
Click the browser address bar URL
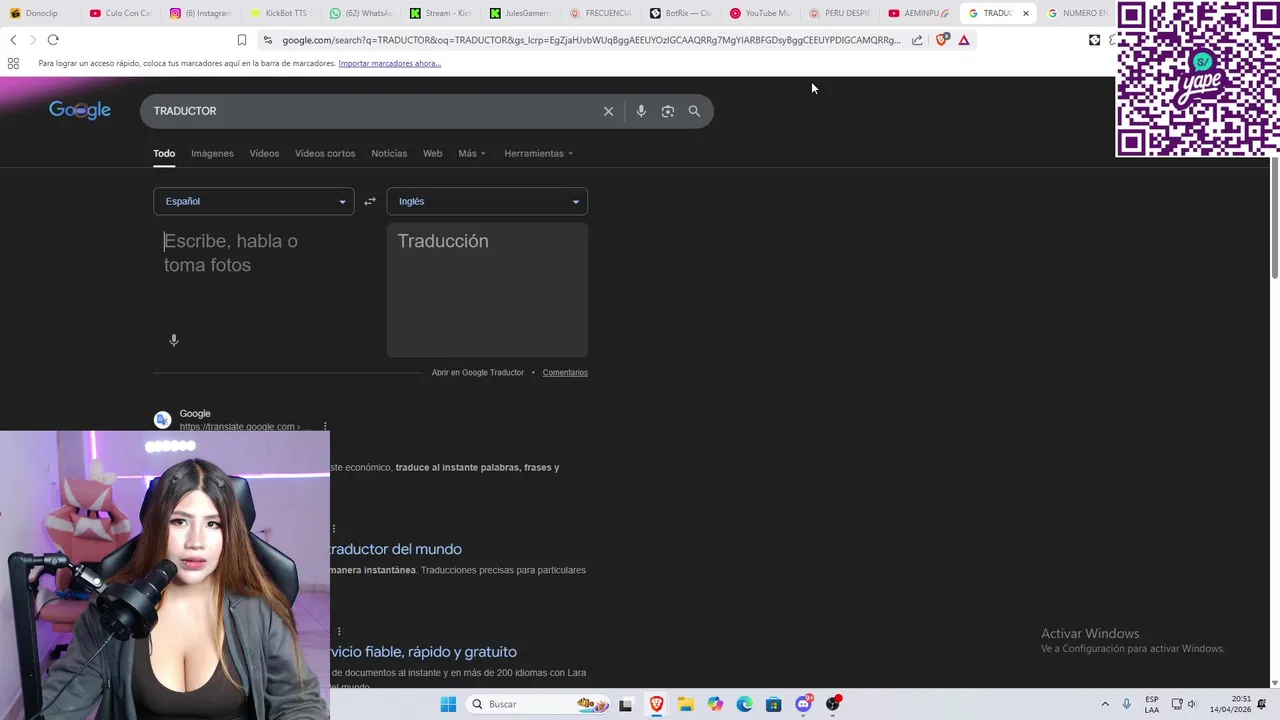click(x=590, y=40)
